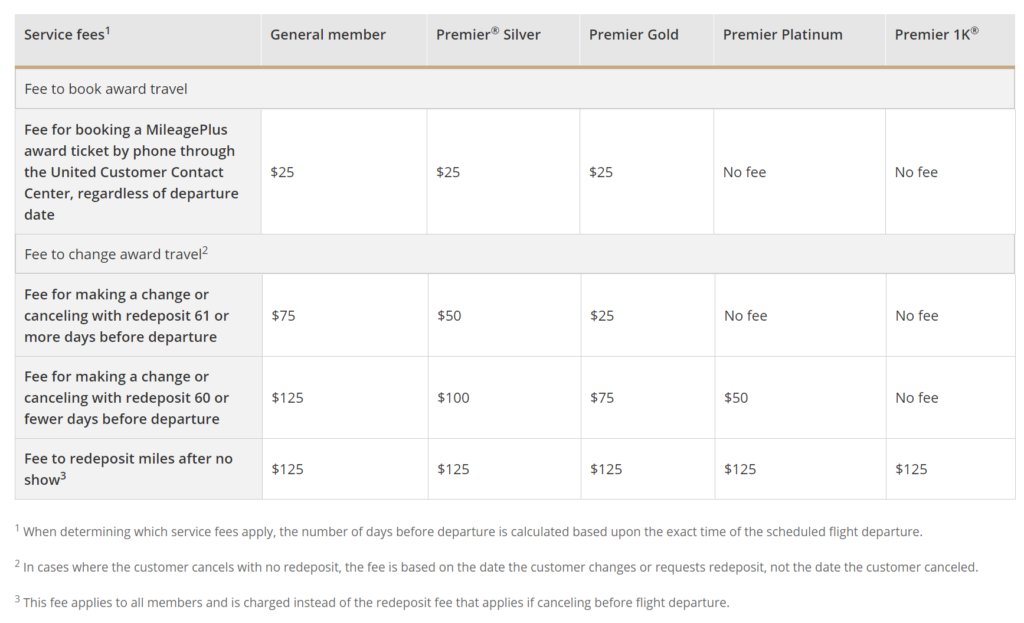
Task: Click the "61 or more days" redeposit fee label
Action: (127, 316)
